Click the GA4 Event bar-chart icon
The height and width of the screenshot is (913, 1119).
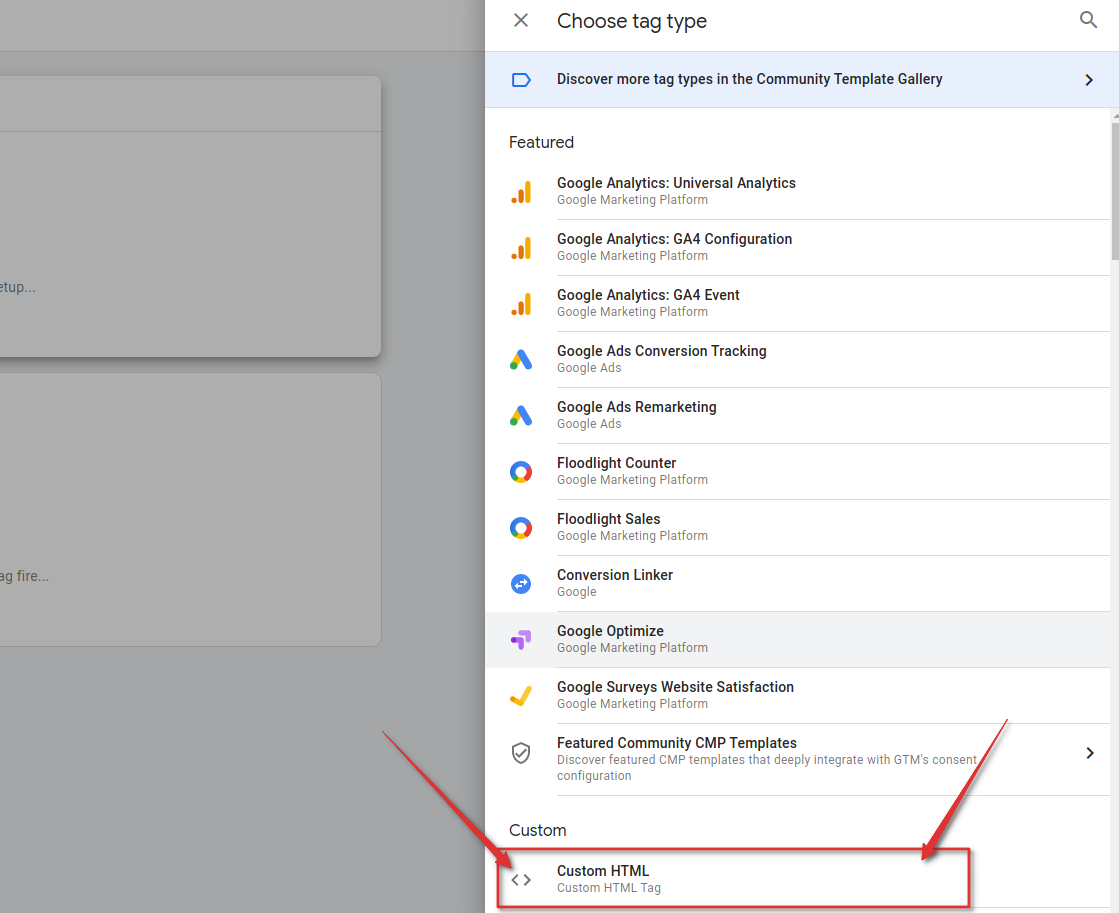[521, 304]
